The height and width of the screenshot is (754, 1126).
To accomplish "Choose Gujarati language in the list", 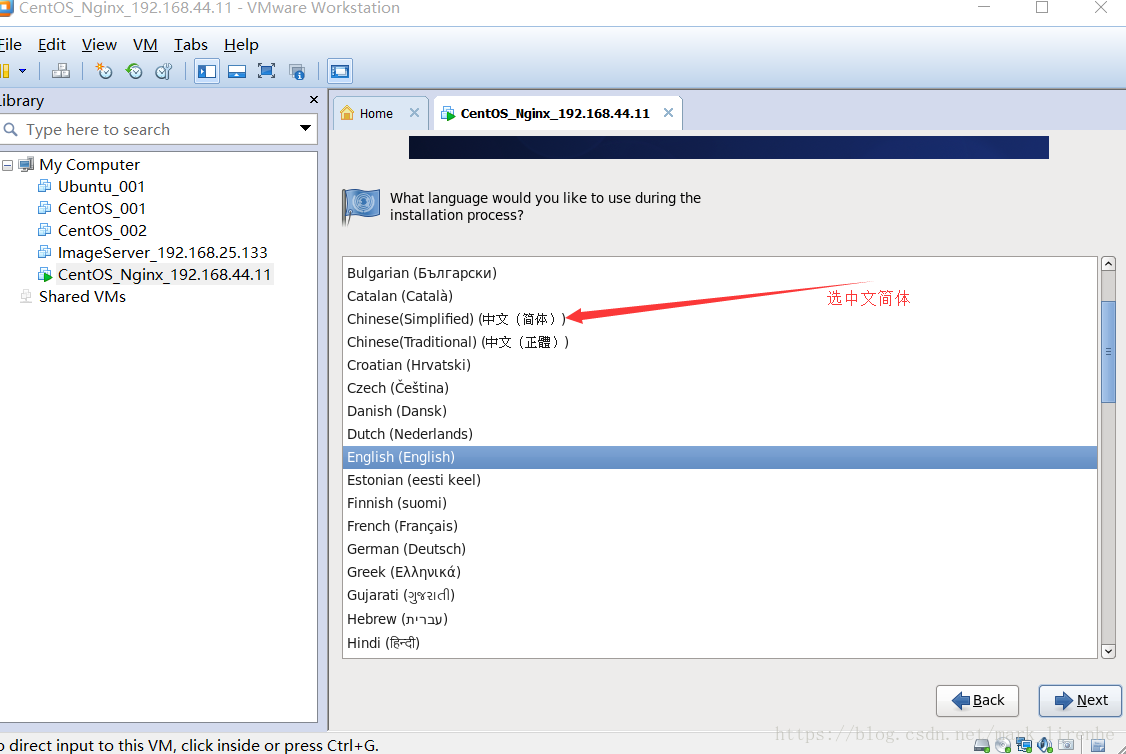I will pyautogui.click(x=720, y=595).
